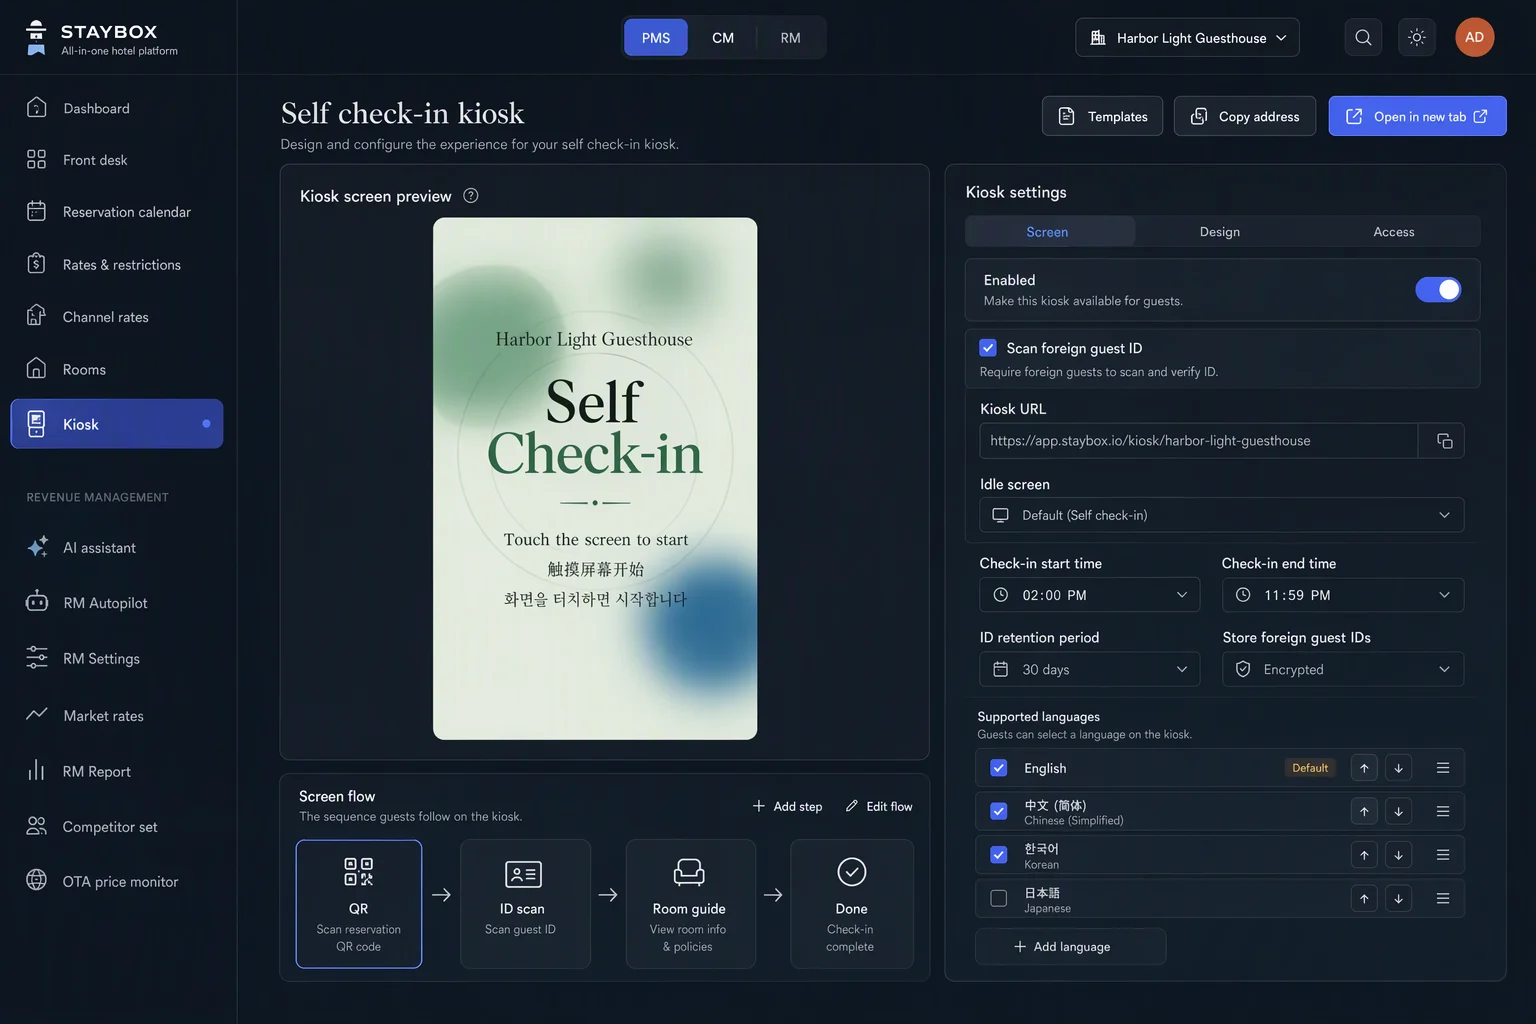Click the Copy address button
Screen dimensions: 1536x1024
[1245, 116]
